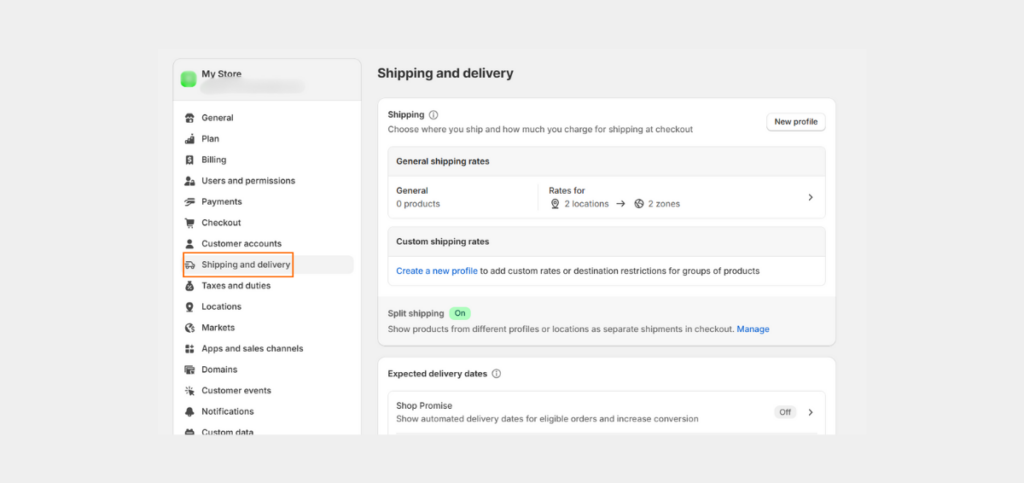Click the General store icon in sidebar
This screenshot has height=483, width=1024.
pyautogui.click(x=190, y=118)
